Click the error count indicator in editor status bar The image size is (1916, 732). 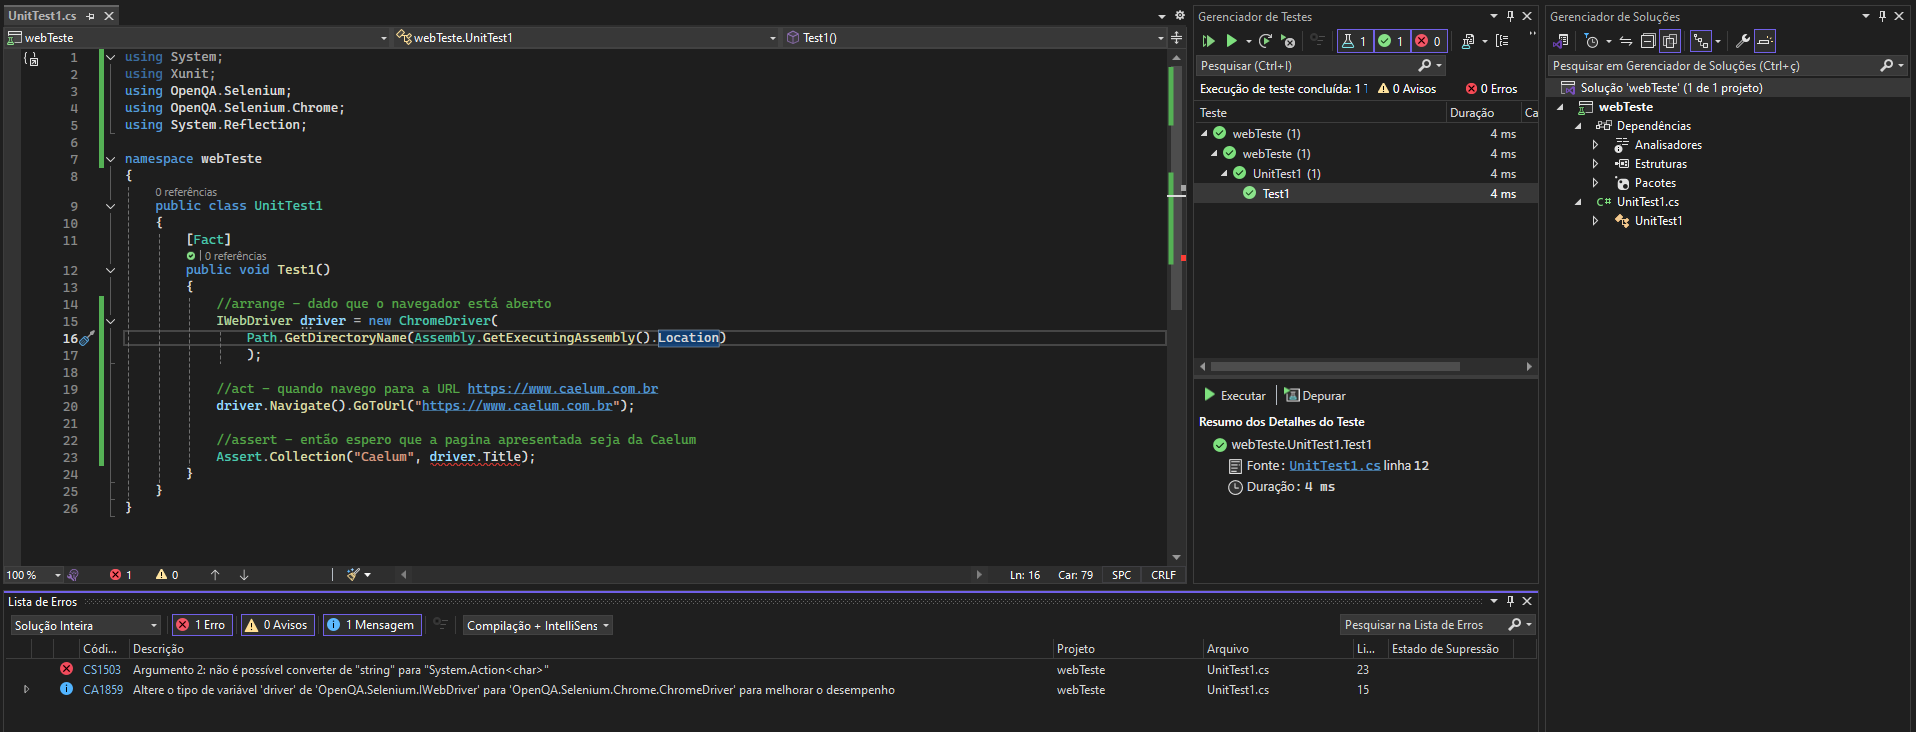(x=121, y=575)
